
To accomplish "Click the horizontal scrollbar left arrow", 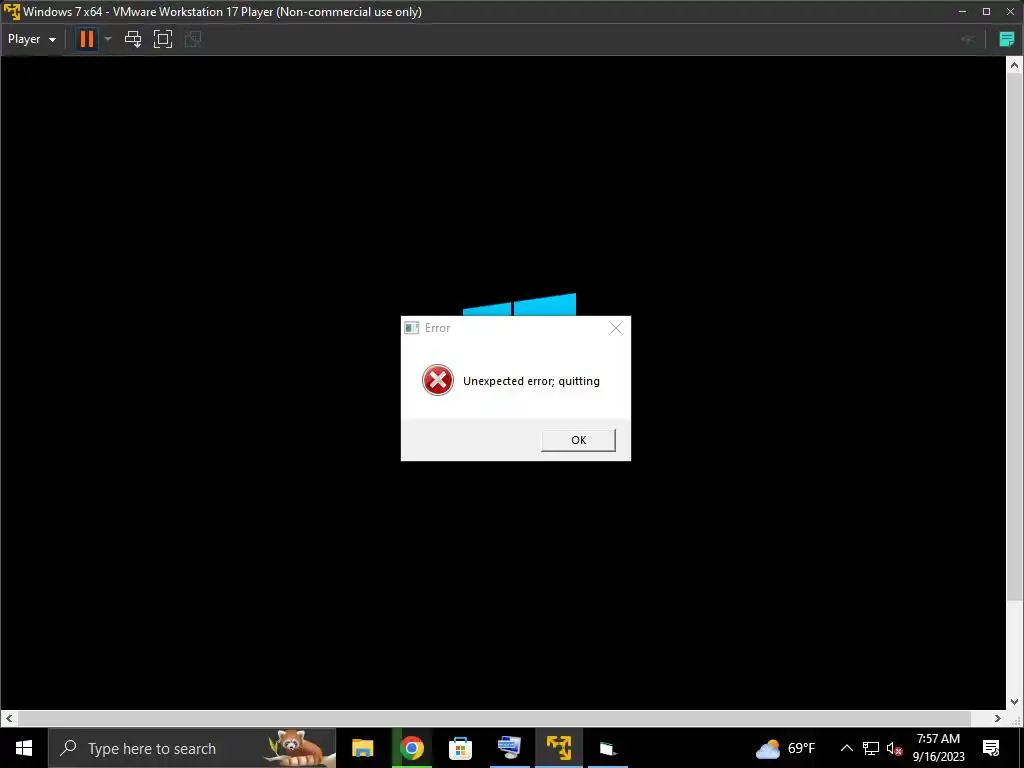I will [x=8, y=718].
